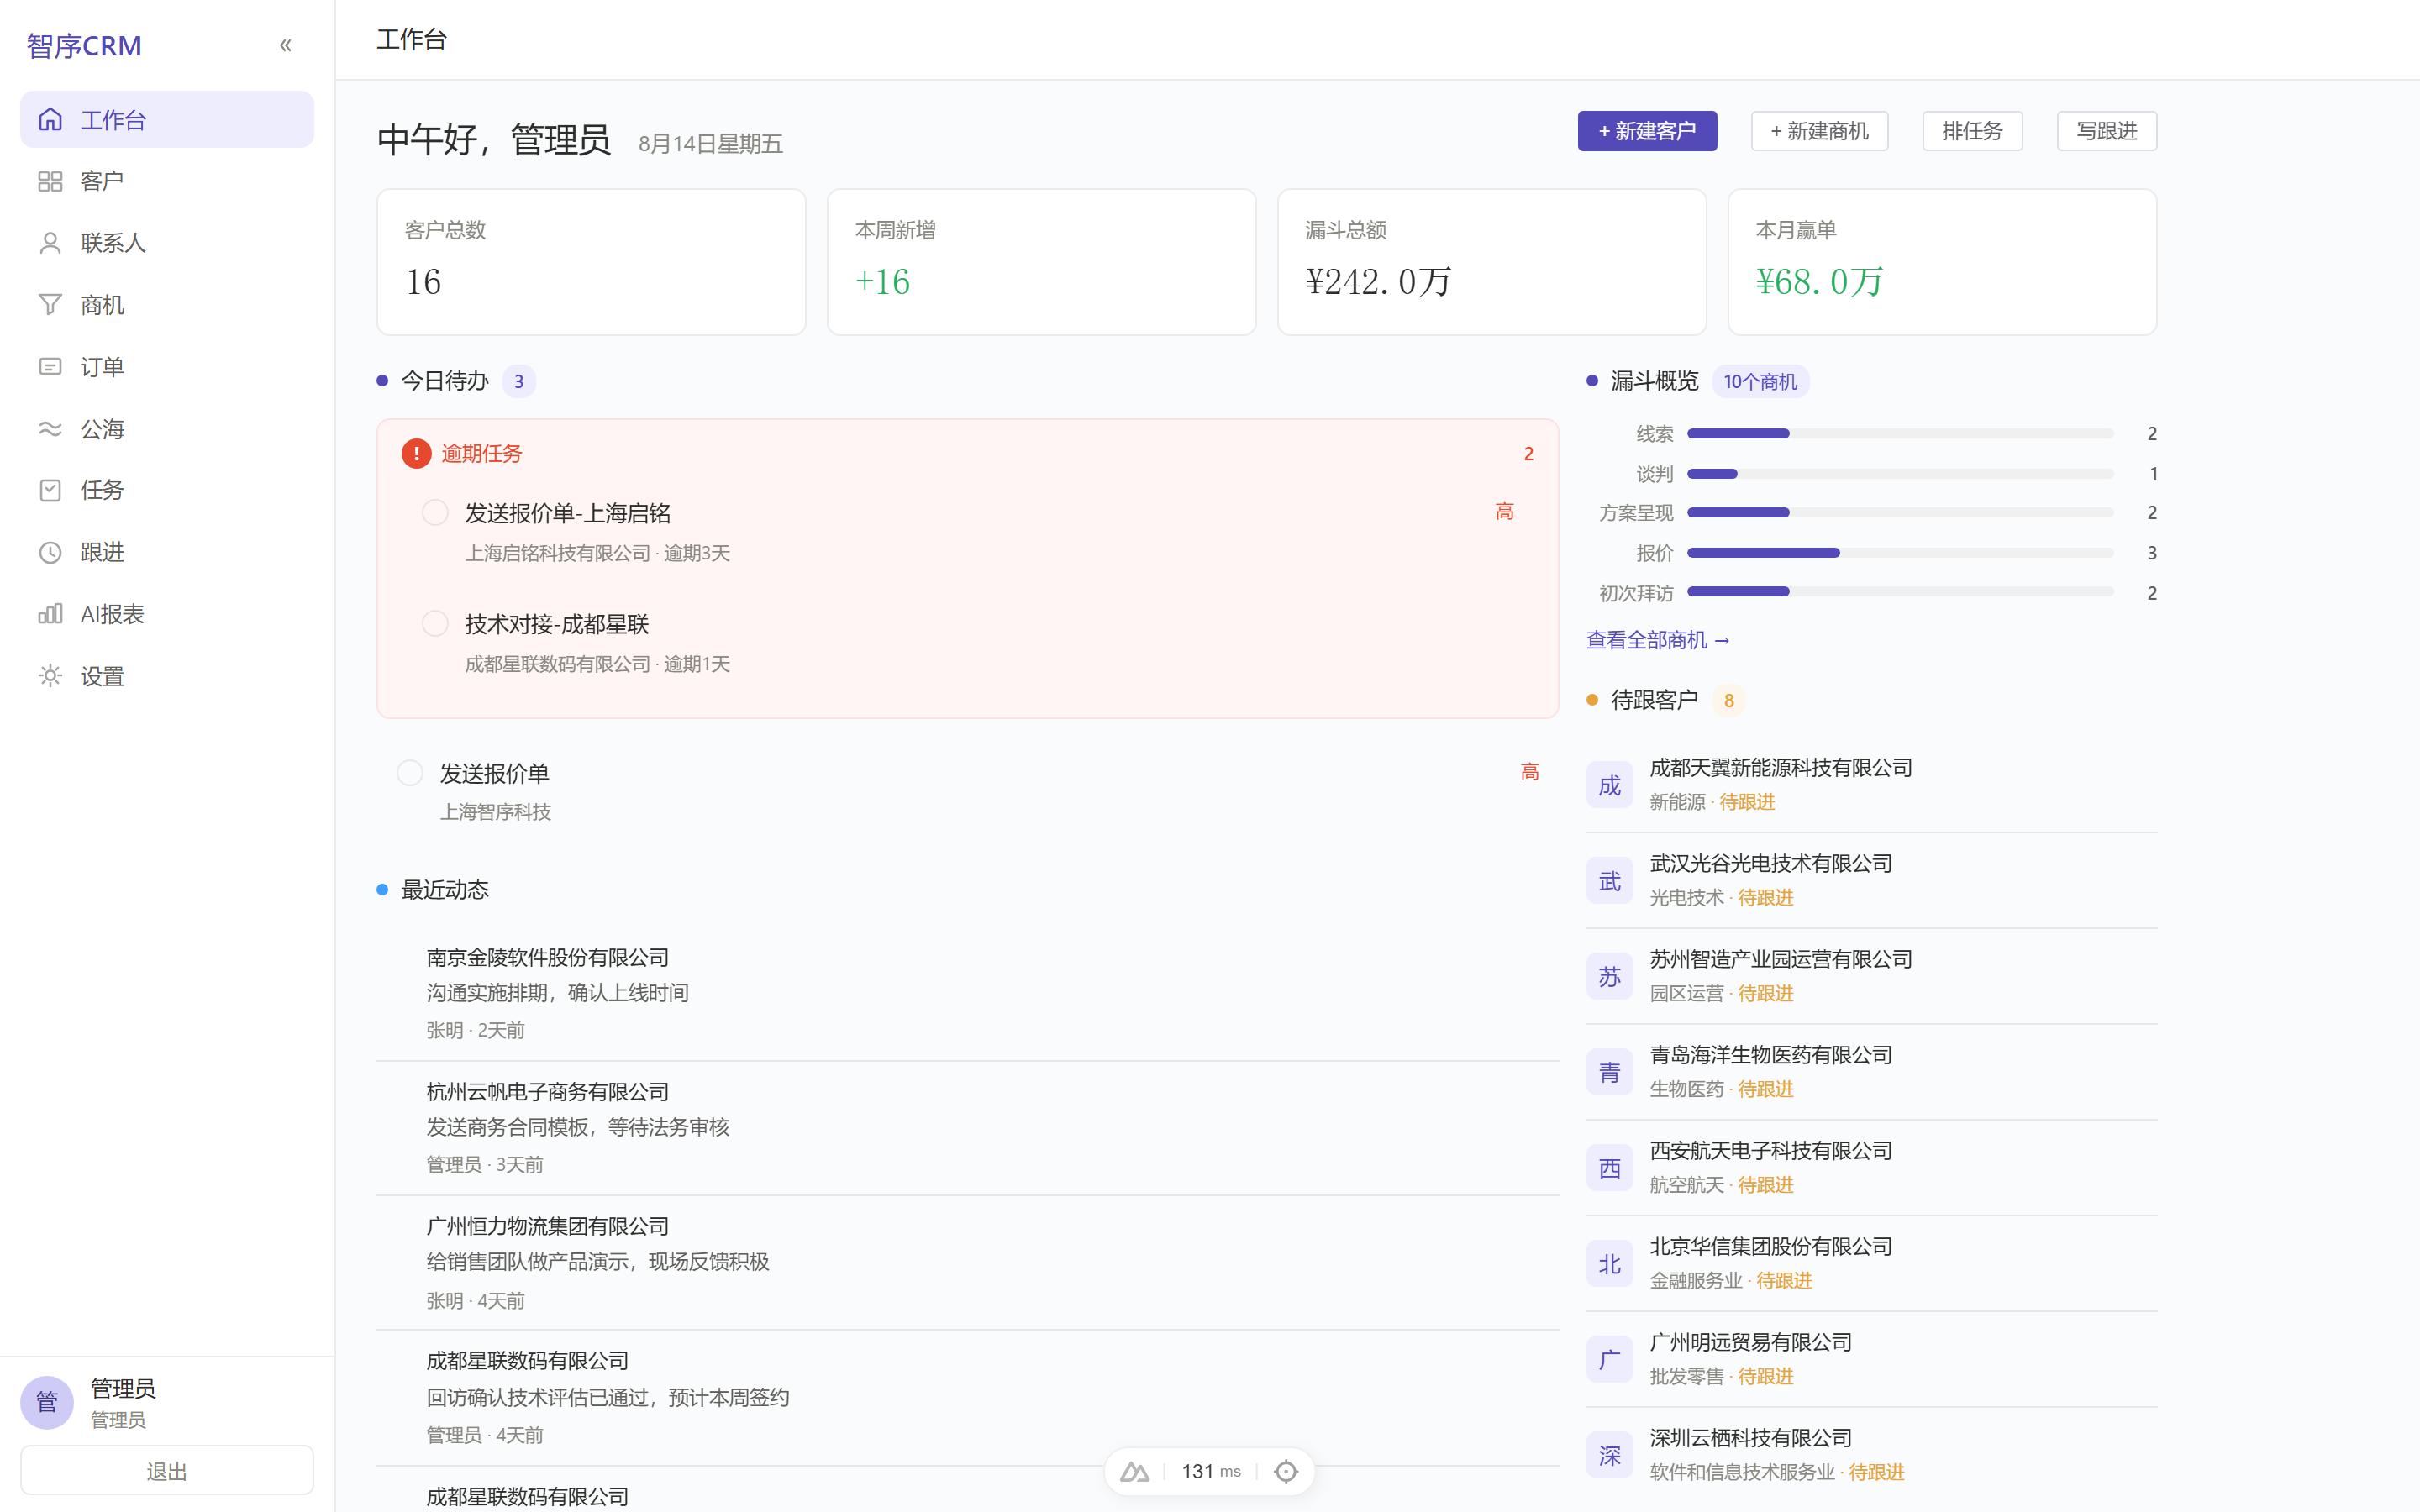Click the 跟进 clock icon in sidebar
The height and width of the screenshot is (1512, 2420).
coord(50,552)
